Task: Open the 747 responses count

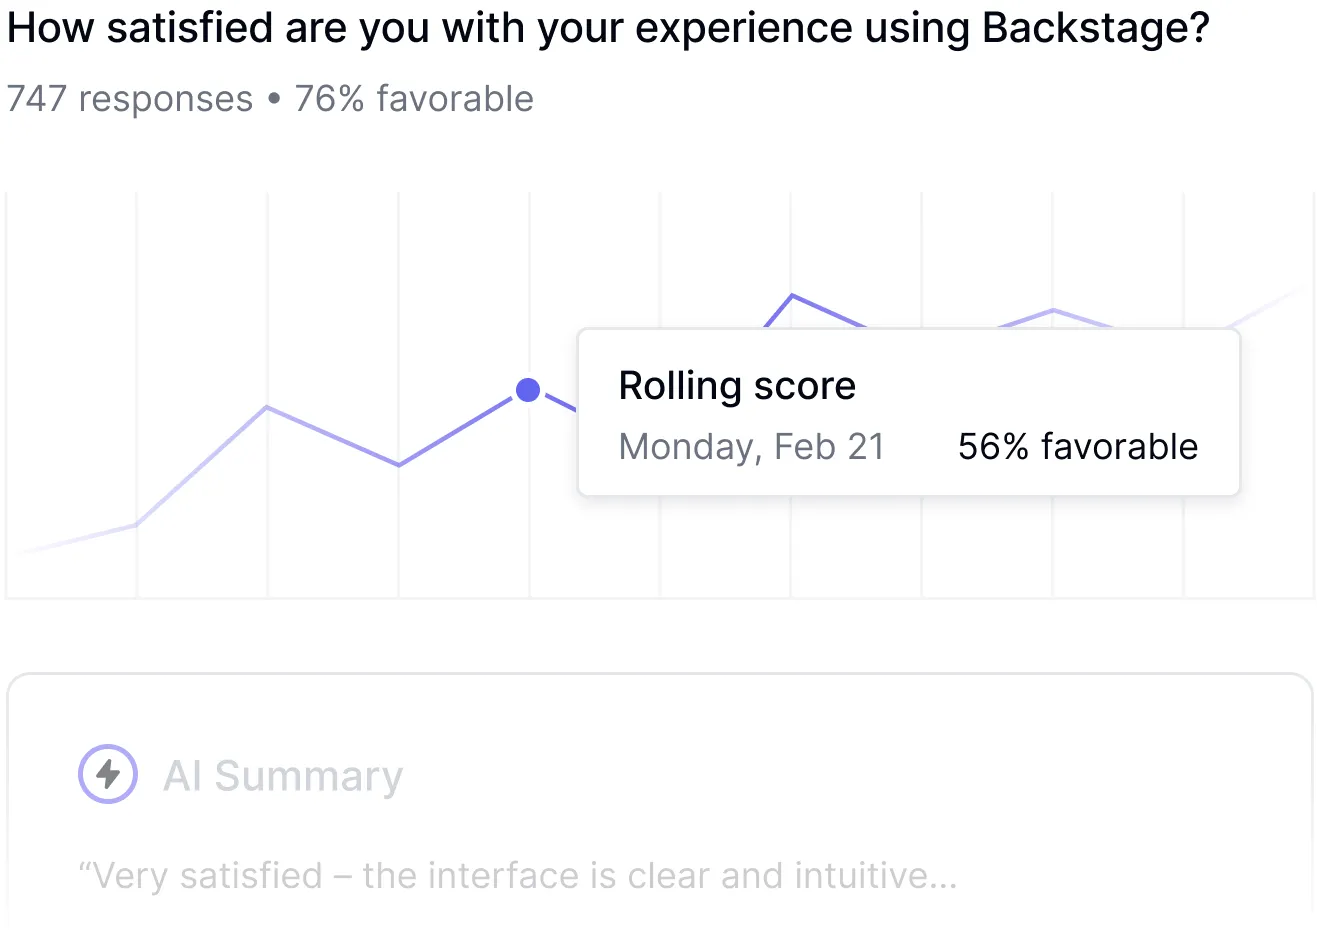Action: pos(130,99)
